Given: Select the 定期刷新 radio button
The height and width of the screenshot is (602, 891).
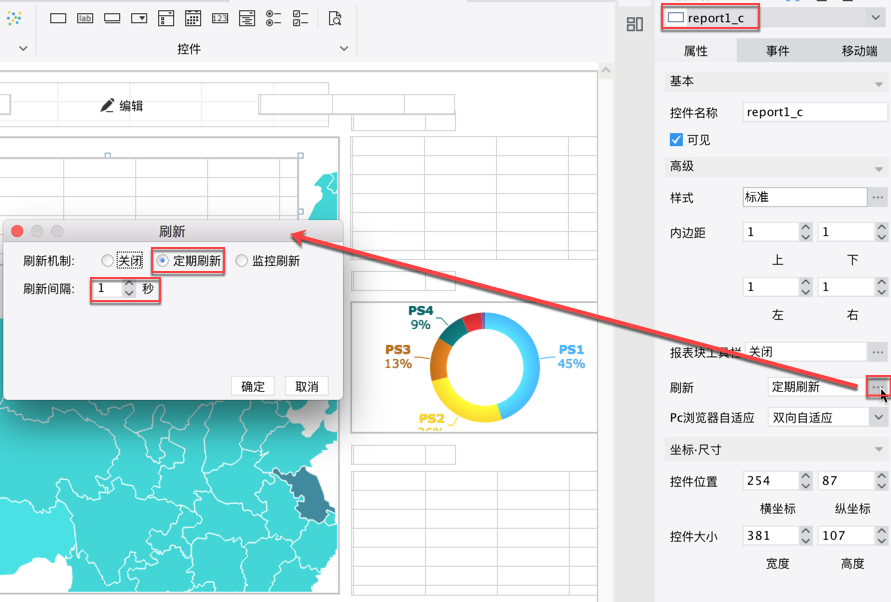Looking at the screenshot, I should tap(163, 261).
